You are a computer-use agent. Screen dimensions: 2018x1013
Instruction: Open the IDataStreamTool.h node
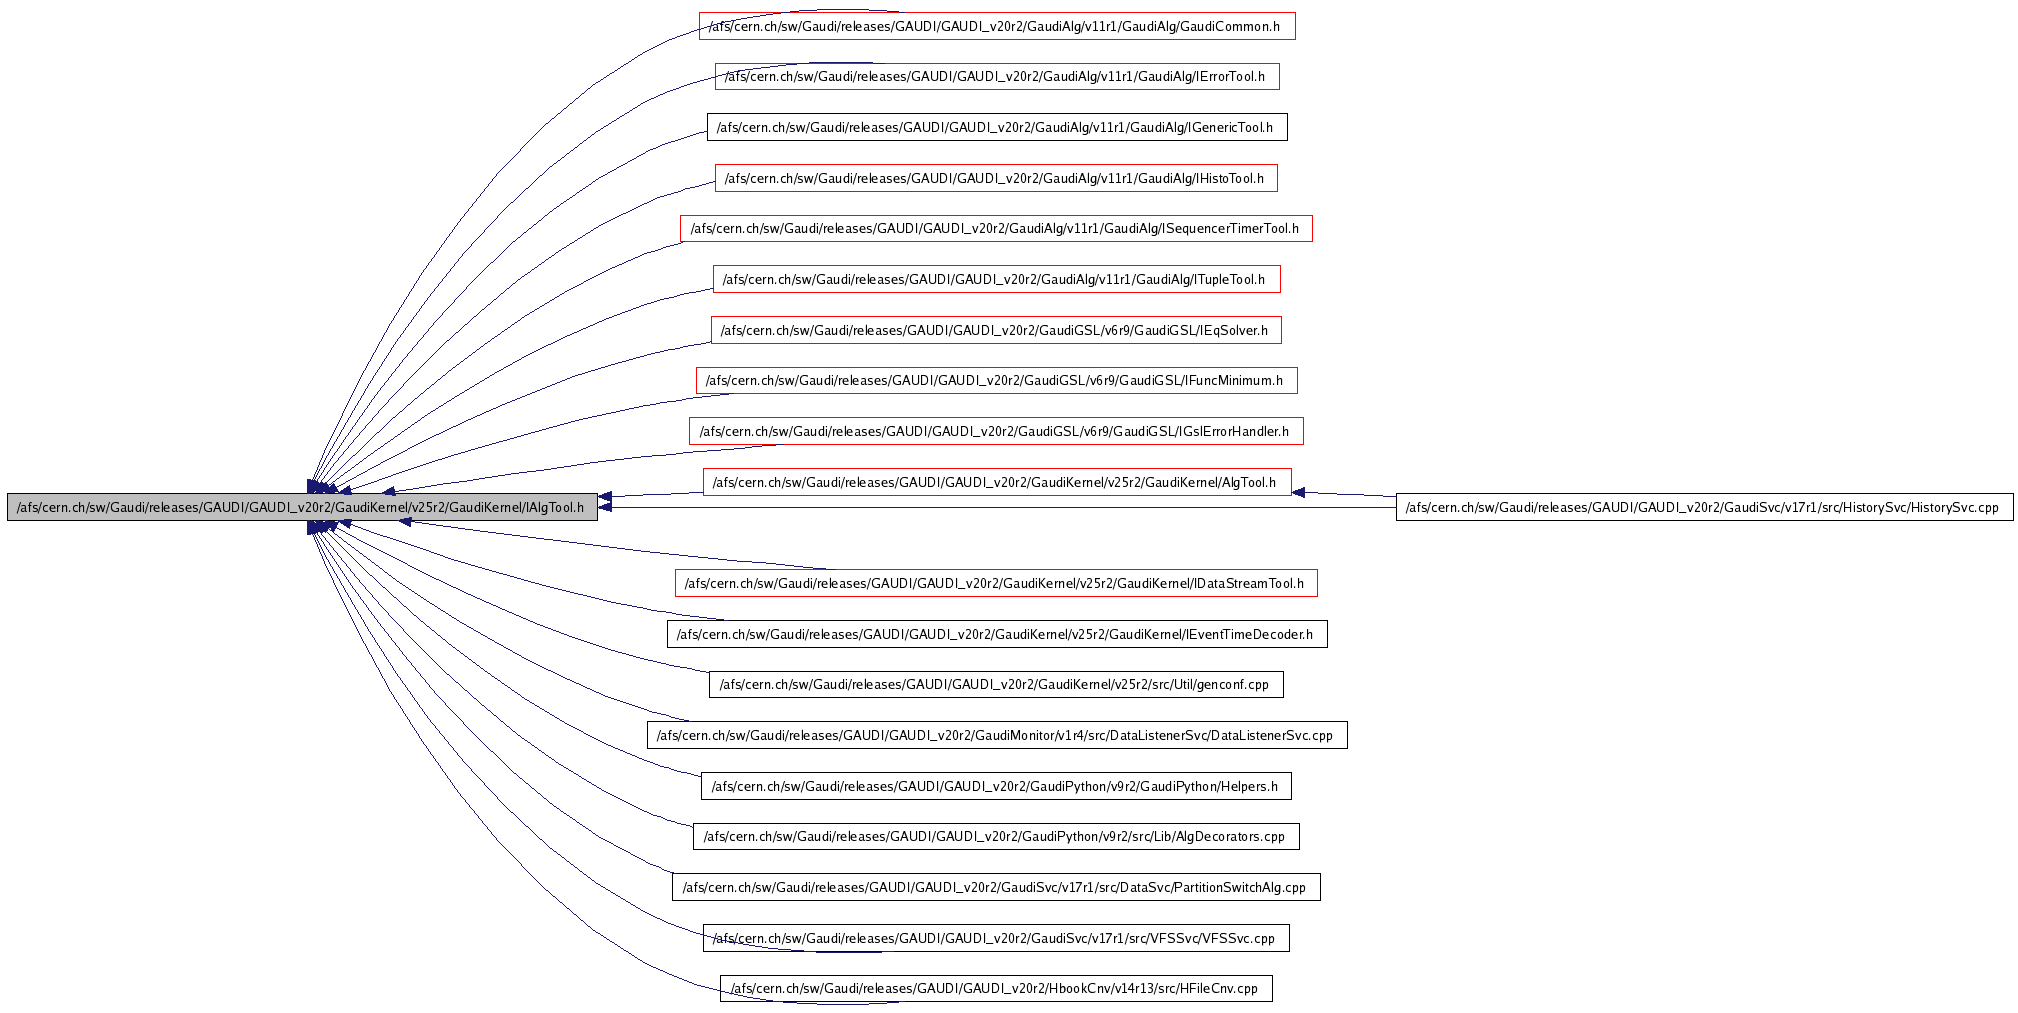click(996, 584)
